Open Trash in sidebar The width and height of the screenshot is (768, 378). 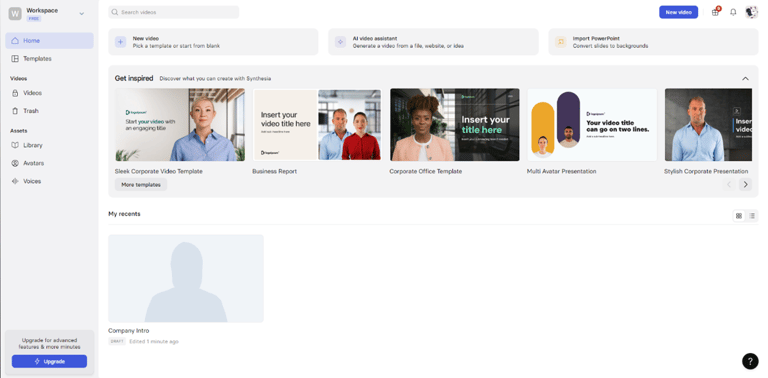click(x=49, y=111)
